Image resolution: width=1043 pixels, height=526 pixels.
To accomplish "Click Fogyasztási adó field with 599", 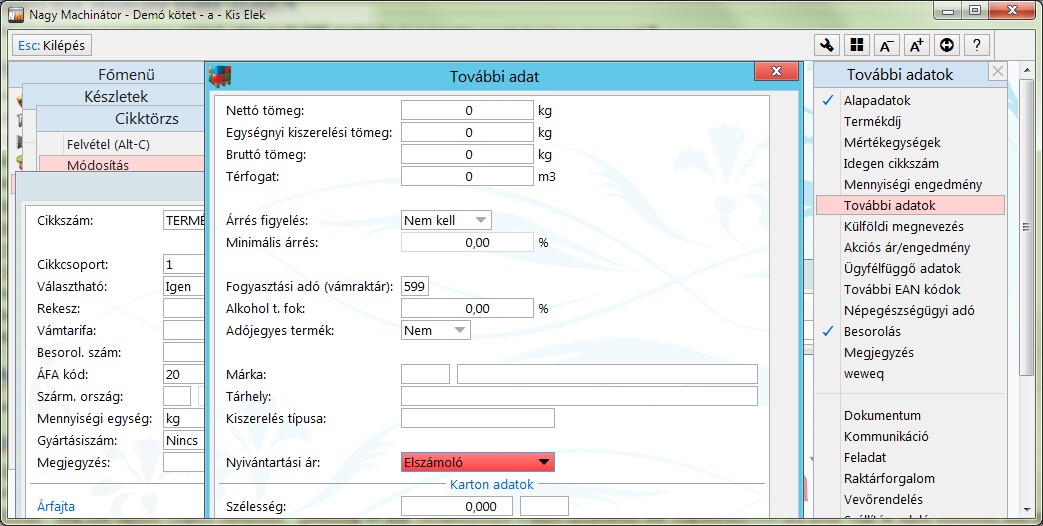I will coord(414,286).
